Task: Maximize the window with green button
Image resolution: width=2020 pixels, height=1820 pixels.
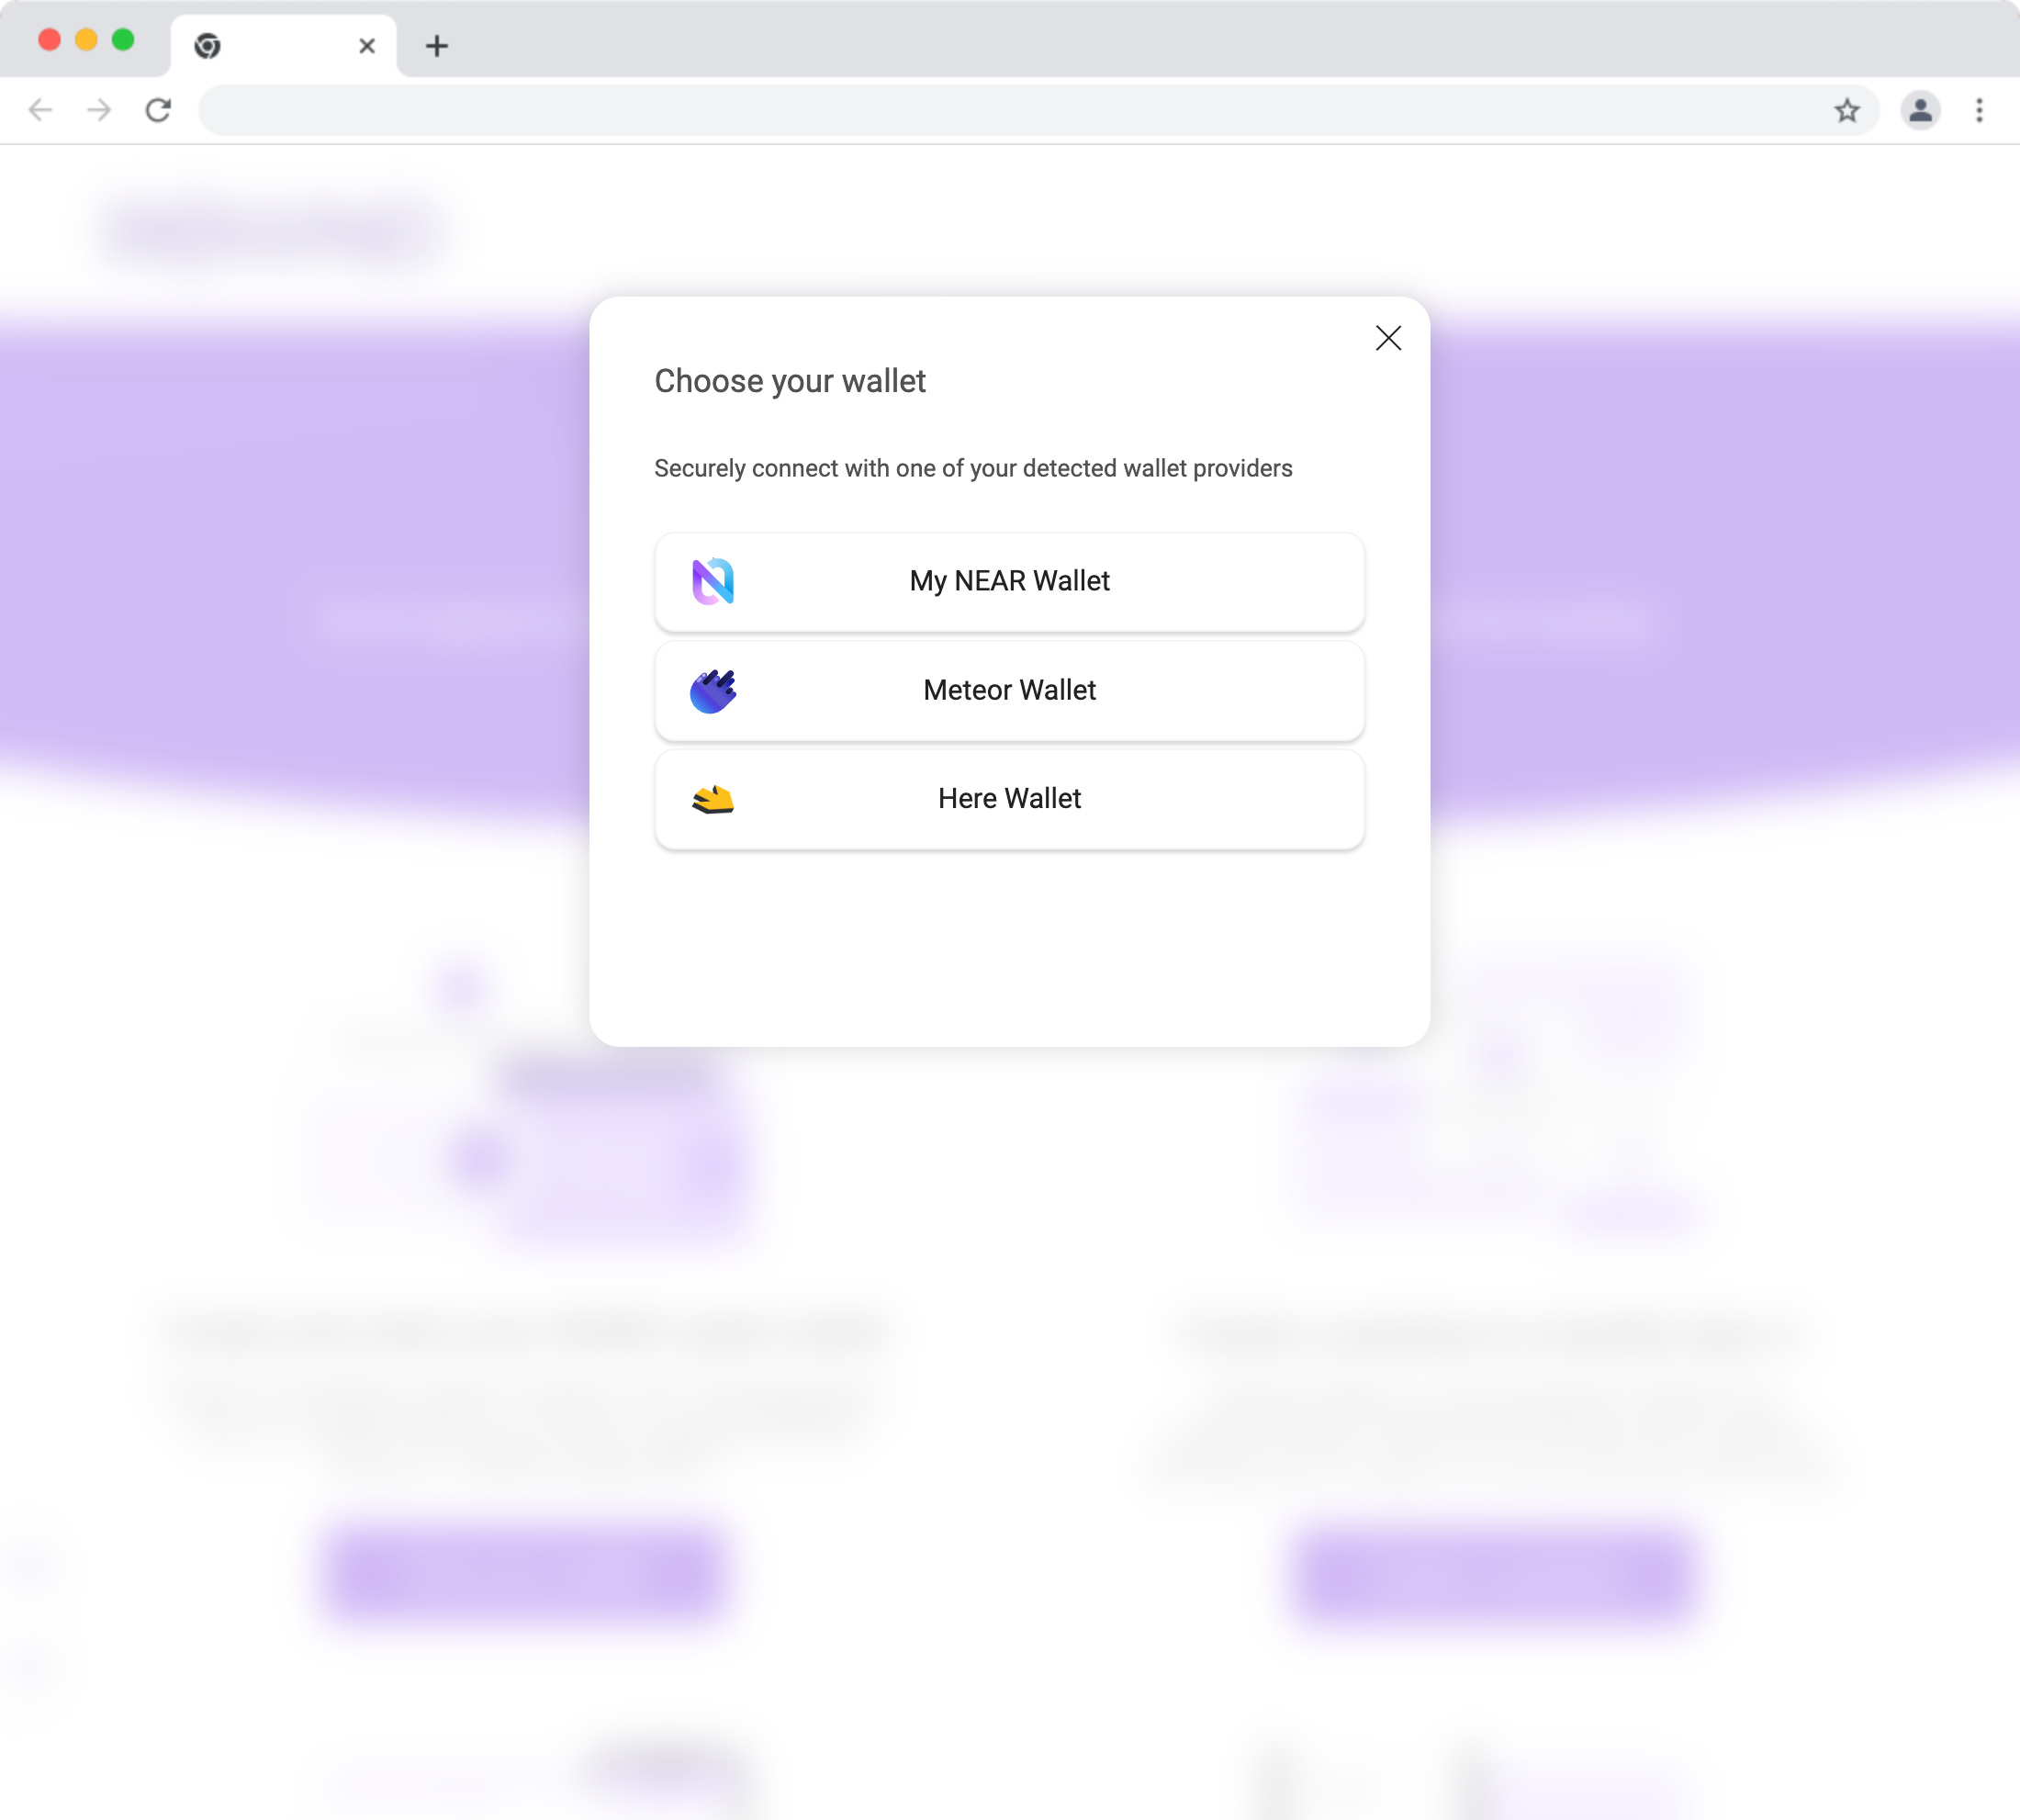Action: pos(123,40)
